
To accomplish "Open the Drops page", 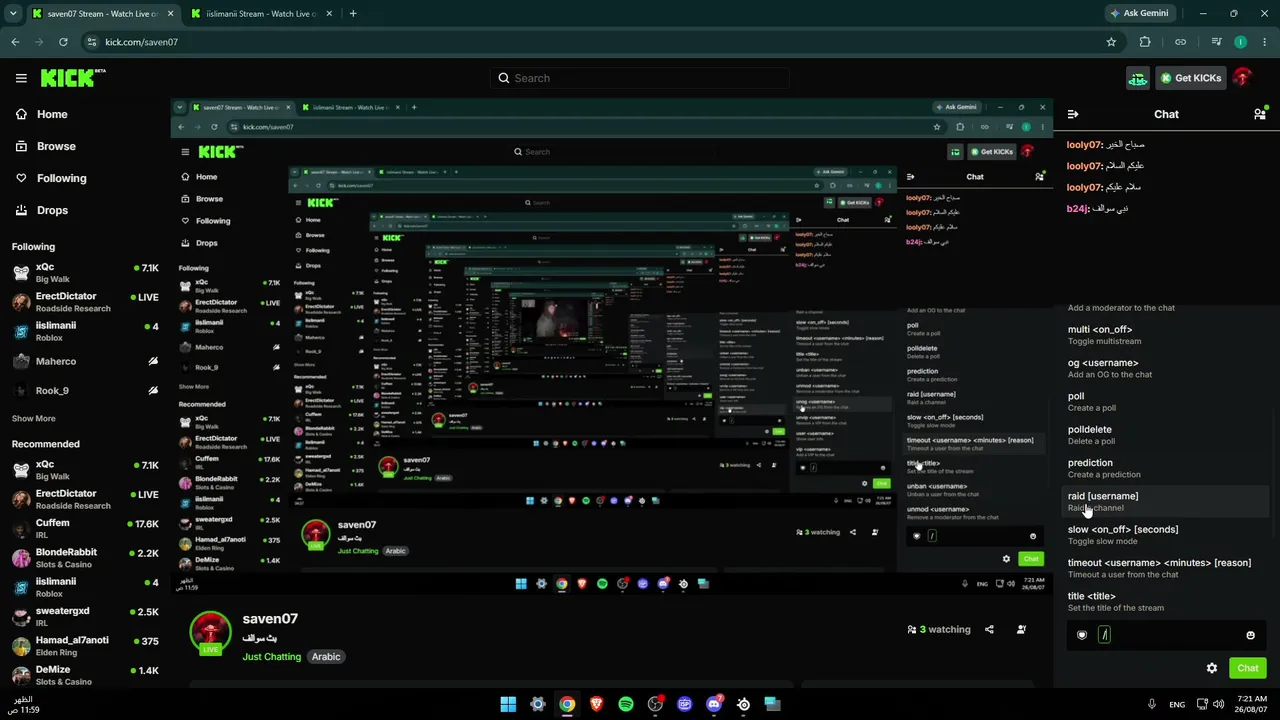I will (52, 210).
